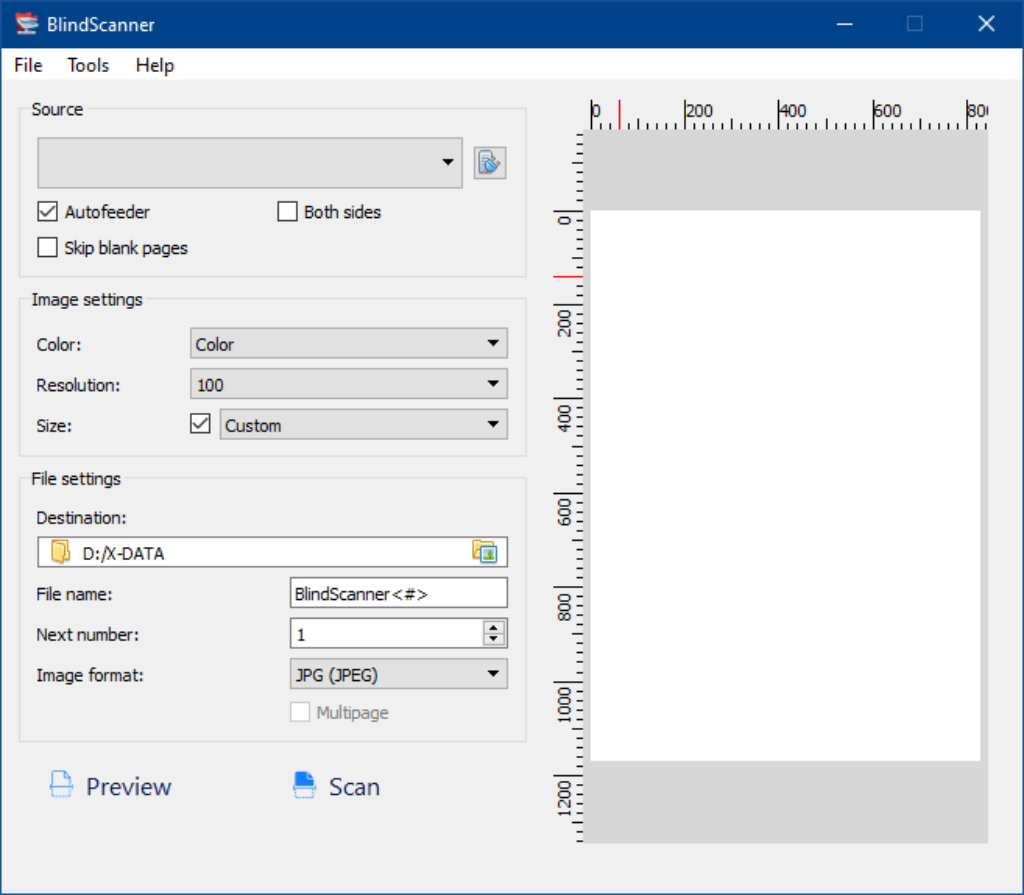Open the Resolution dropdown showing 100

pos(349,384)
